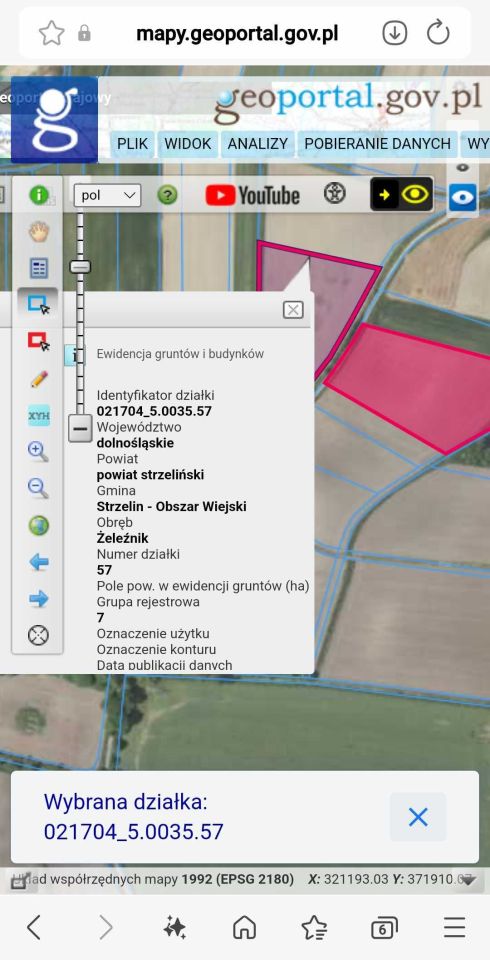Open language dropdown showing pol
The height and width of the screenshot is (960, 490).
tap(107, 195)
